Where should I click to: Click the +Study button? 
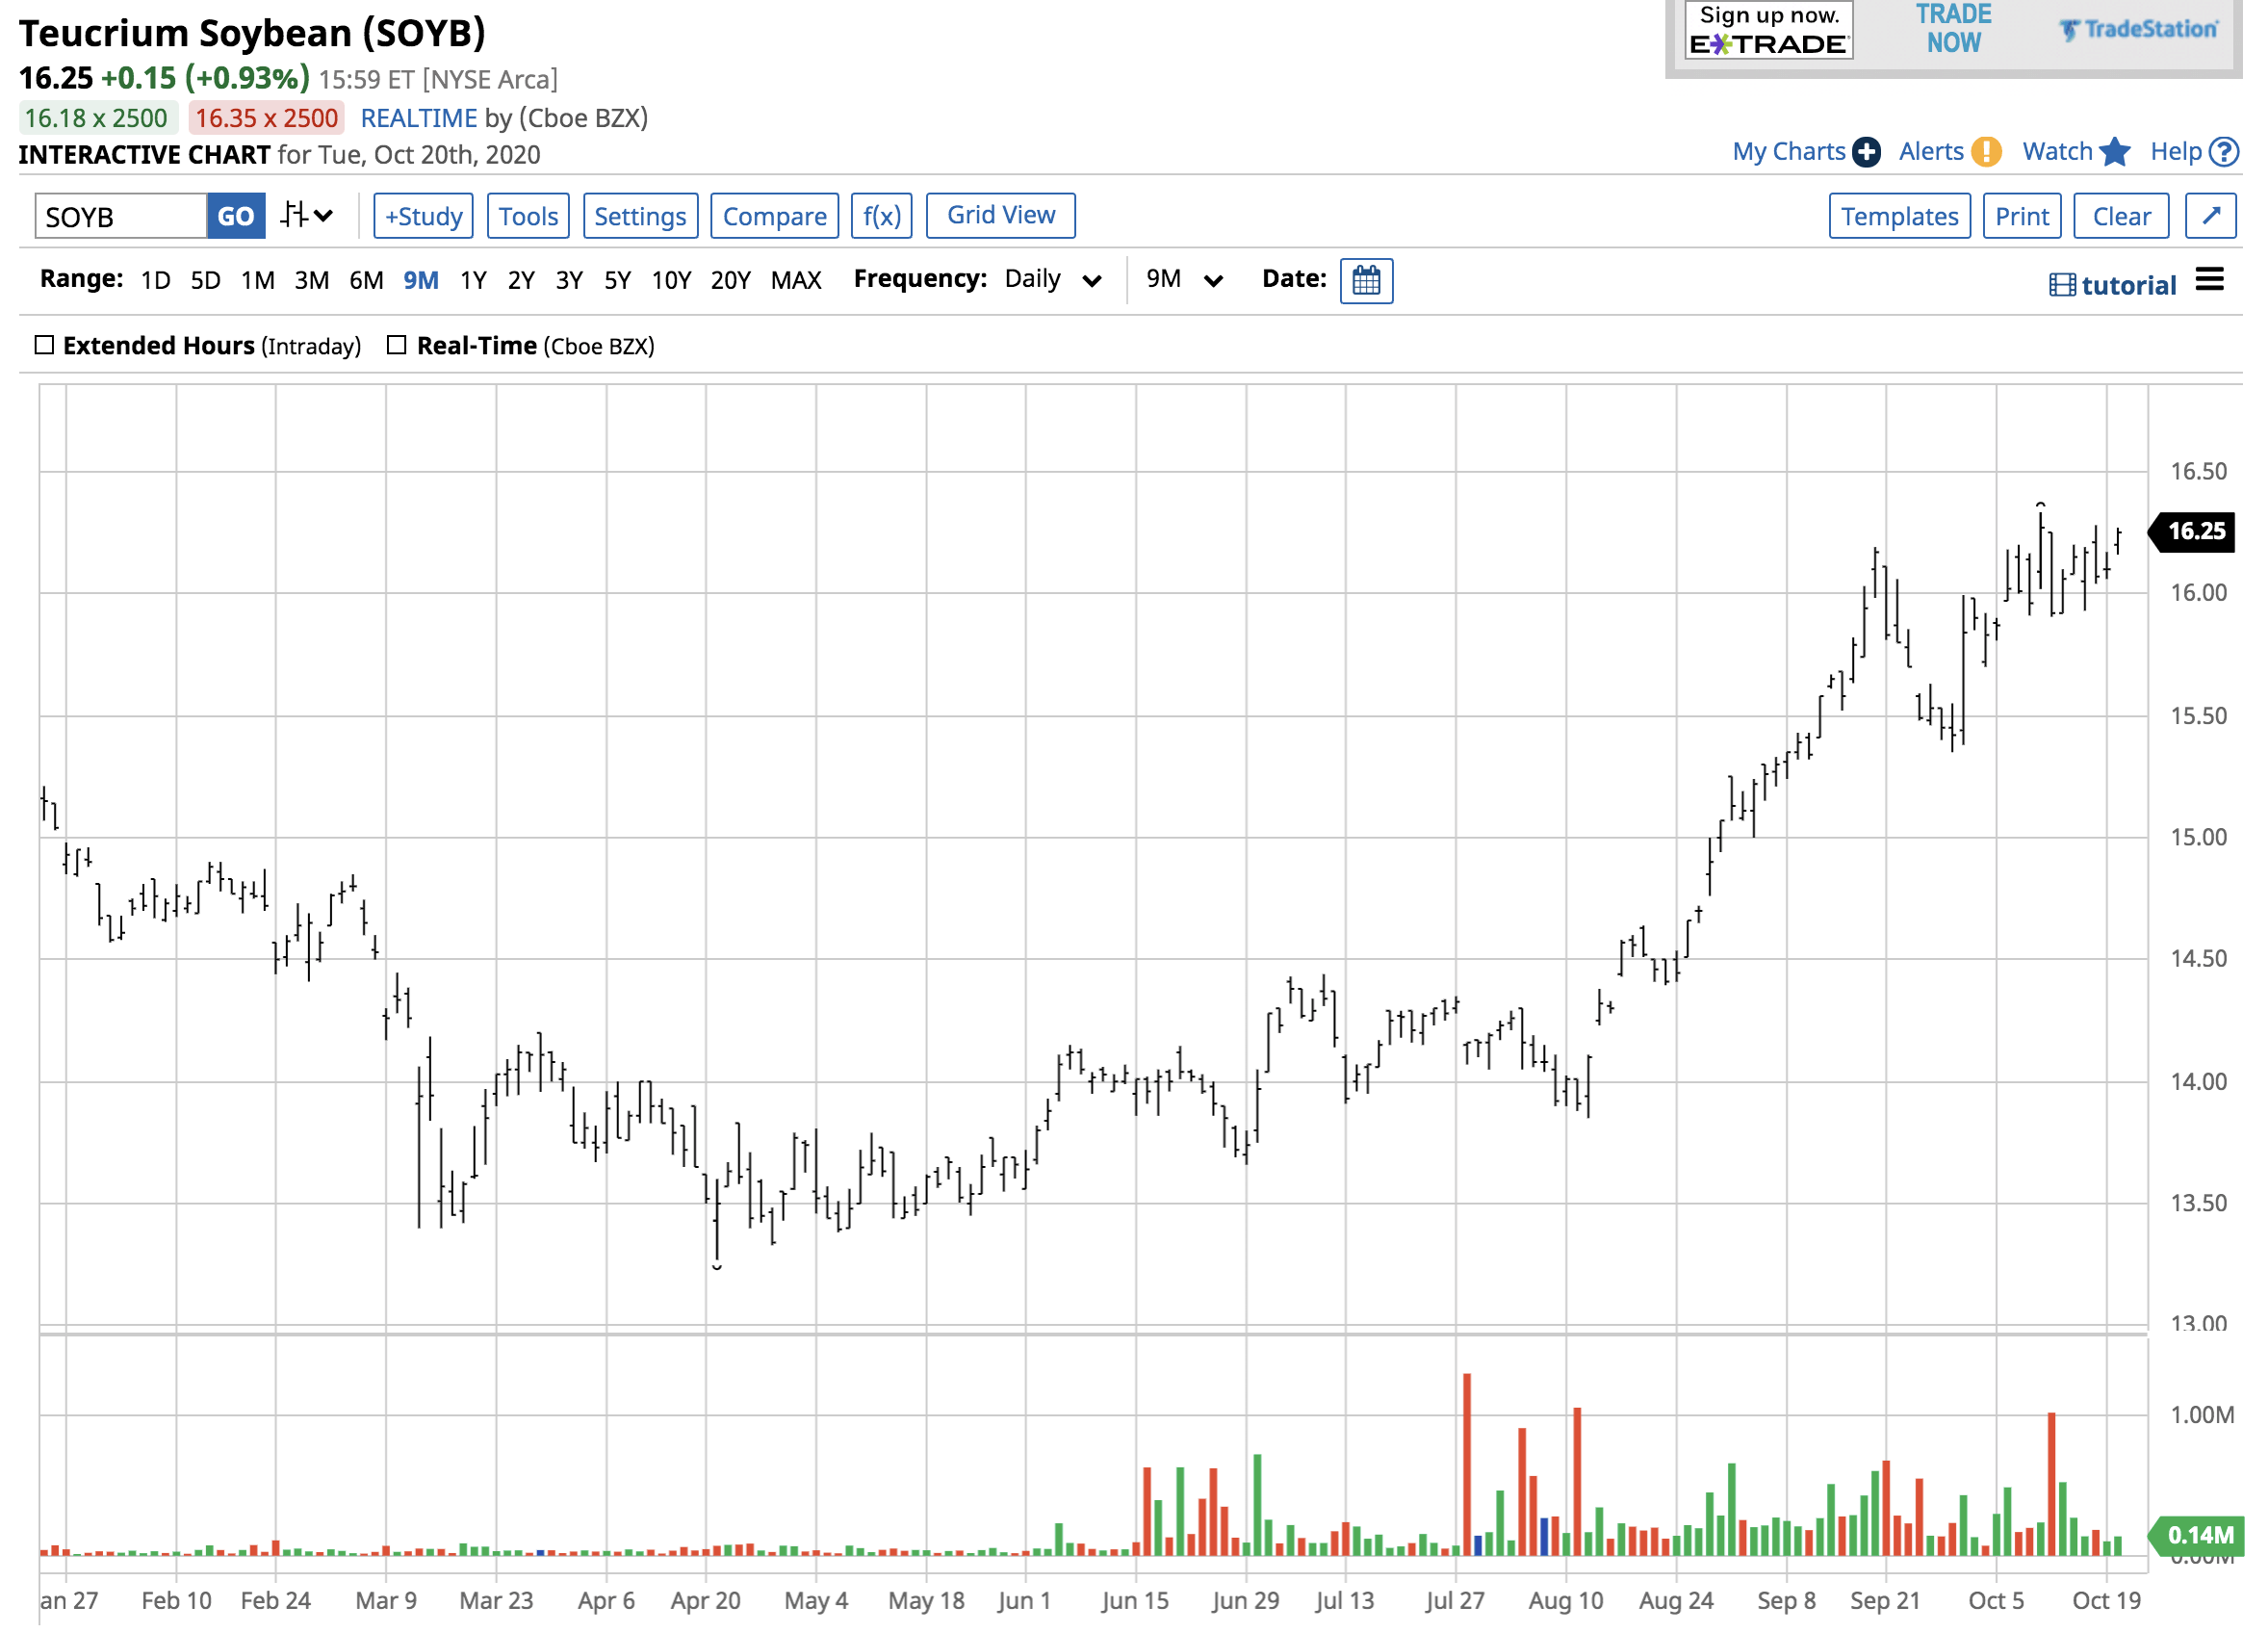coord(423,216)
